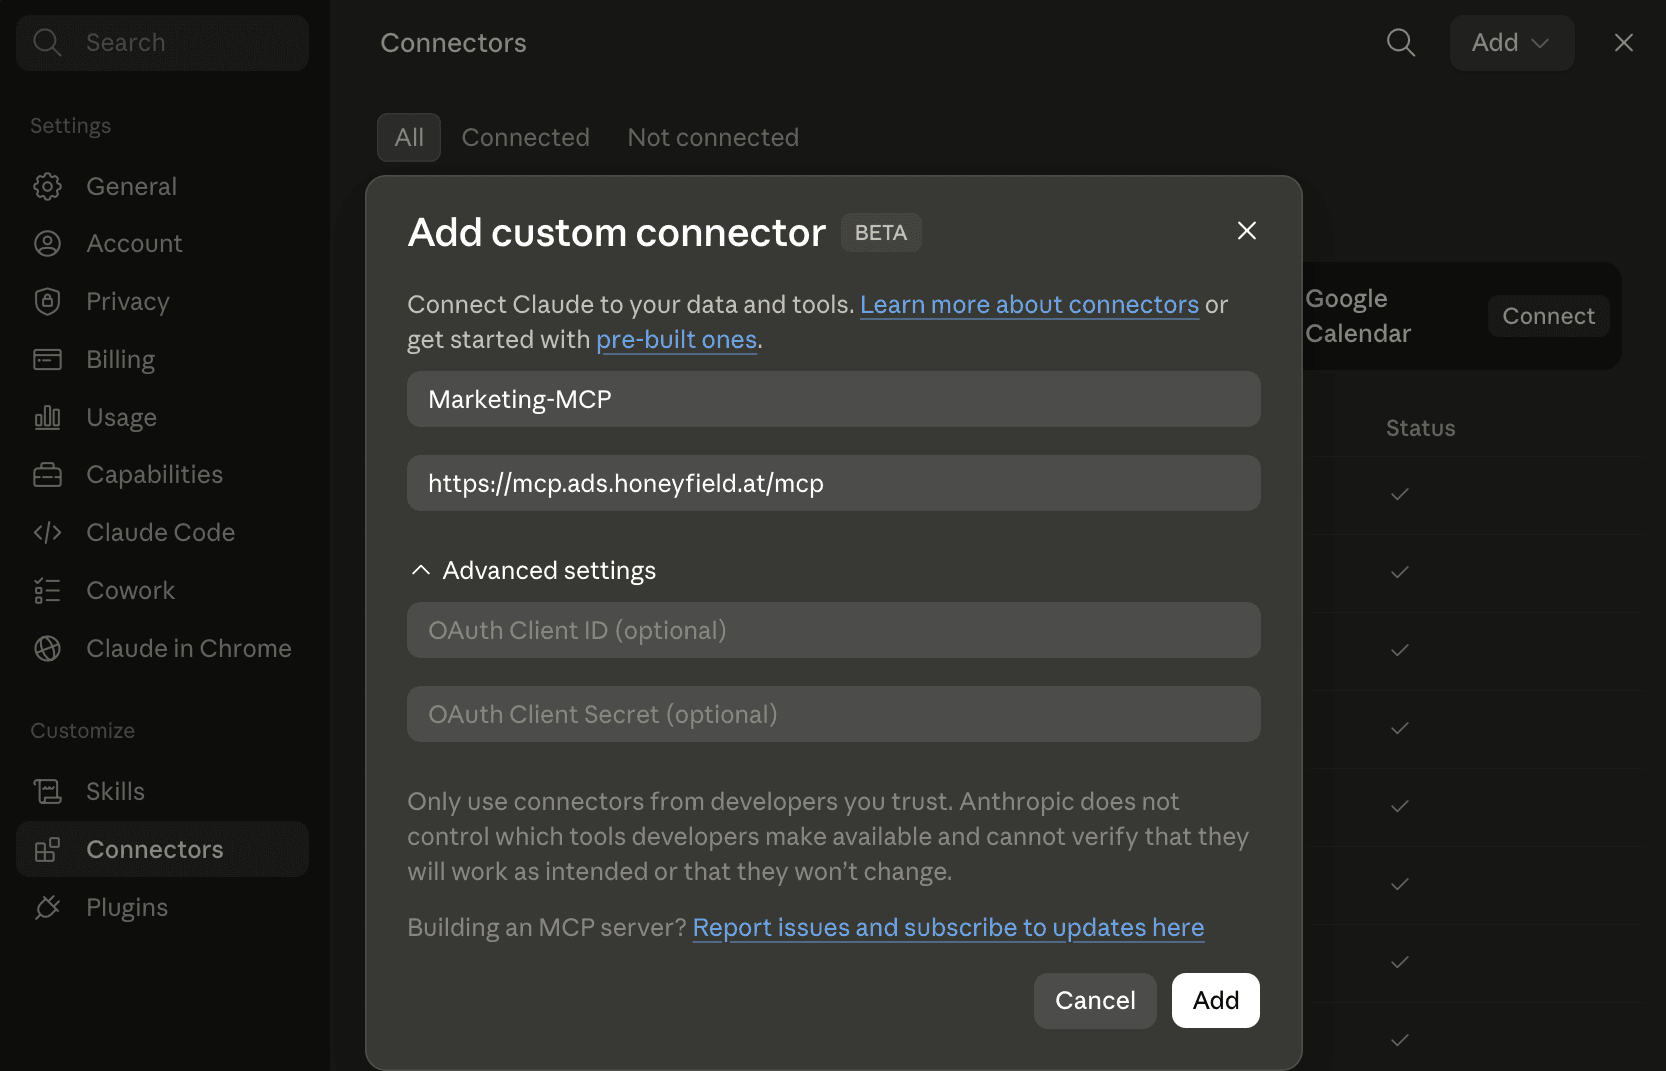Image resolution: width=1666 pixels, height=1071 pixels.
Task: Cancel the custom connector dialog
Action: [x=1095, y=1000]
